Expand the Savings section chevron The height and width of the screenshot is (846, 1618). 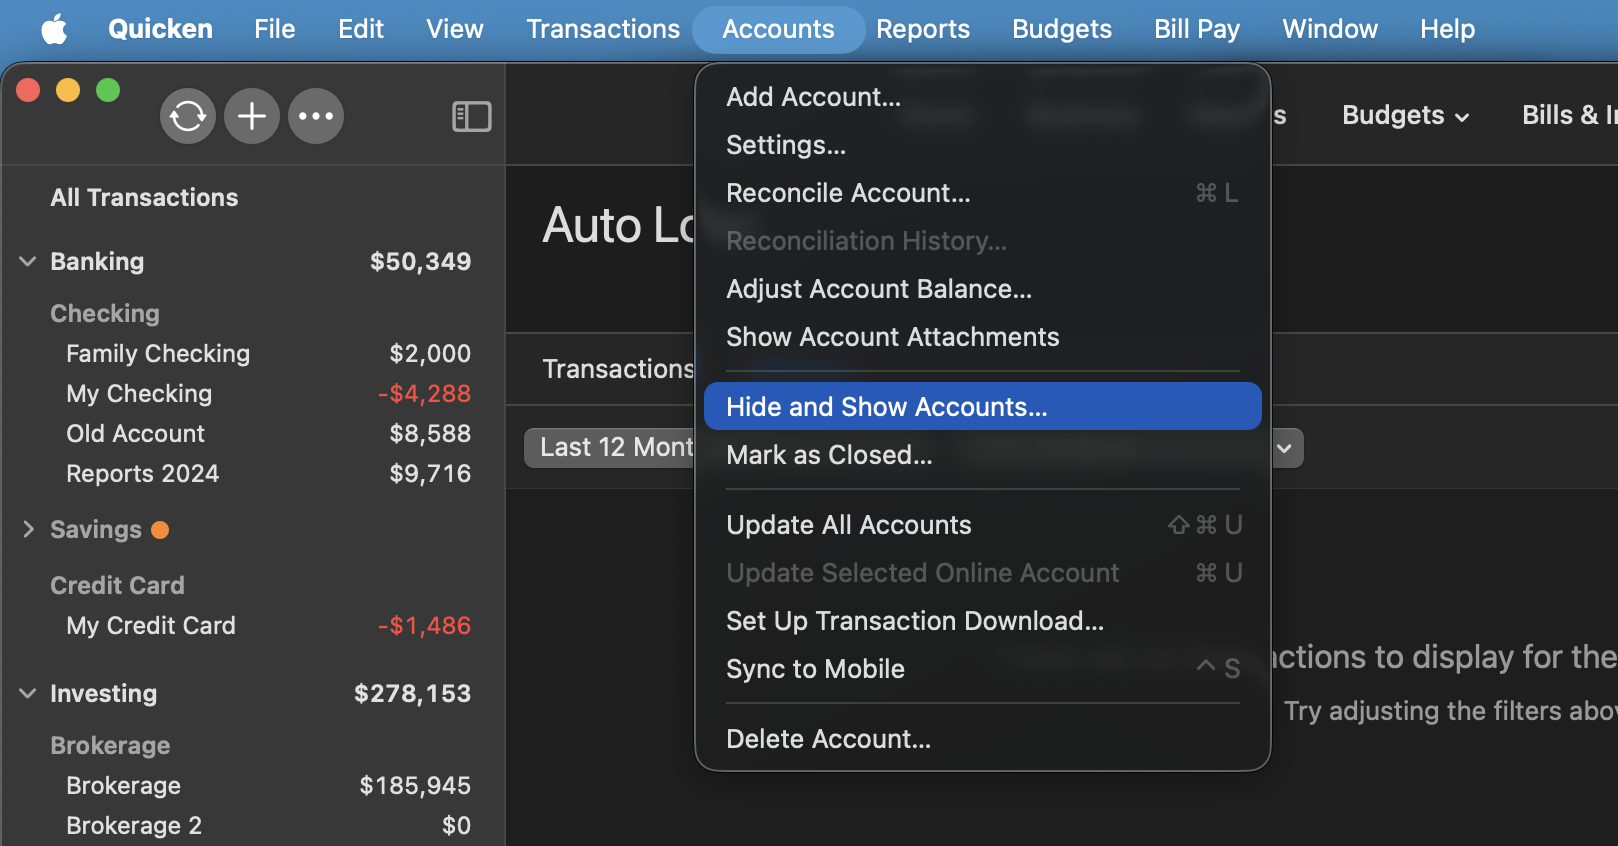[x=28, y=530]
